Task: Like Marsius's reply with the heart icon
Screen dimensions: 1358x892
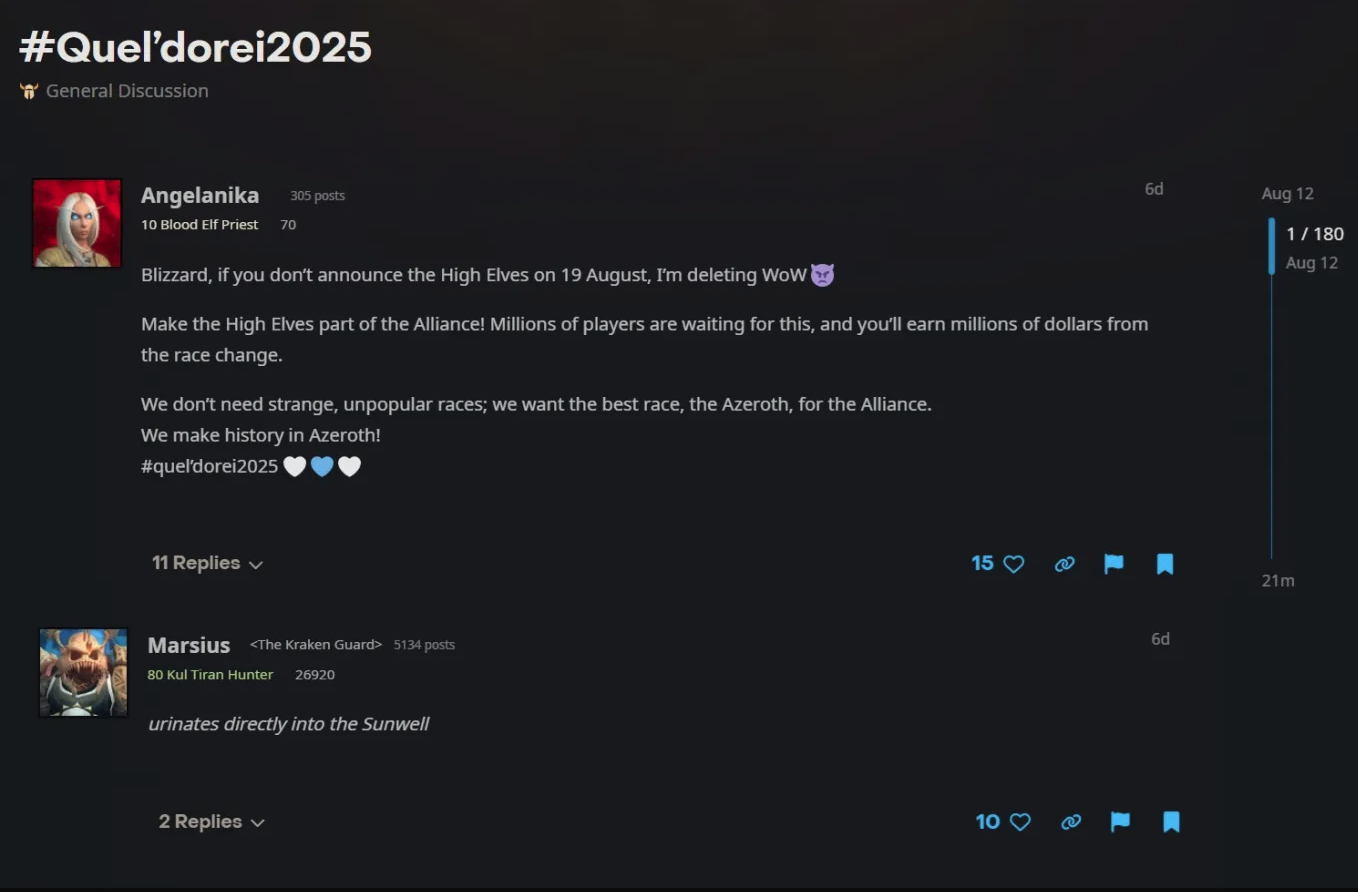Action: click(x=1020, y=822)
